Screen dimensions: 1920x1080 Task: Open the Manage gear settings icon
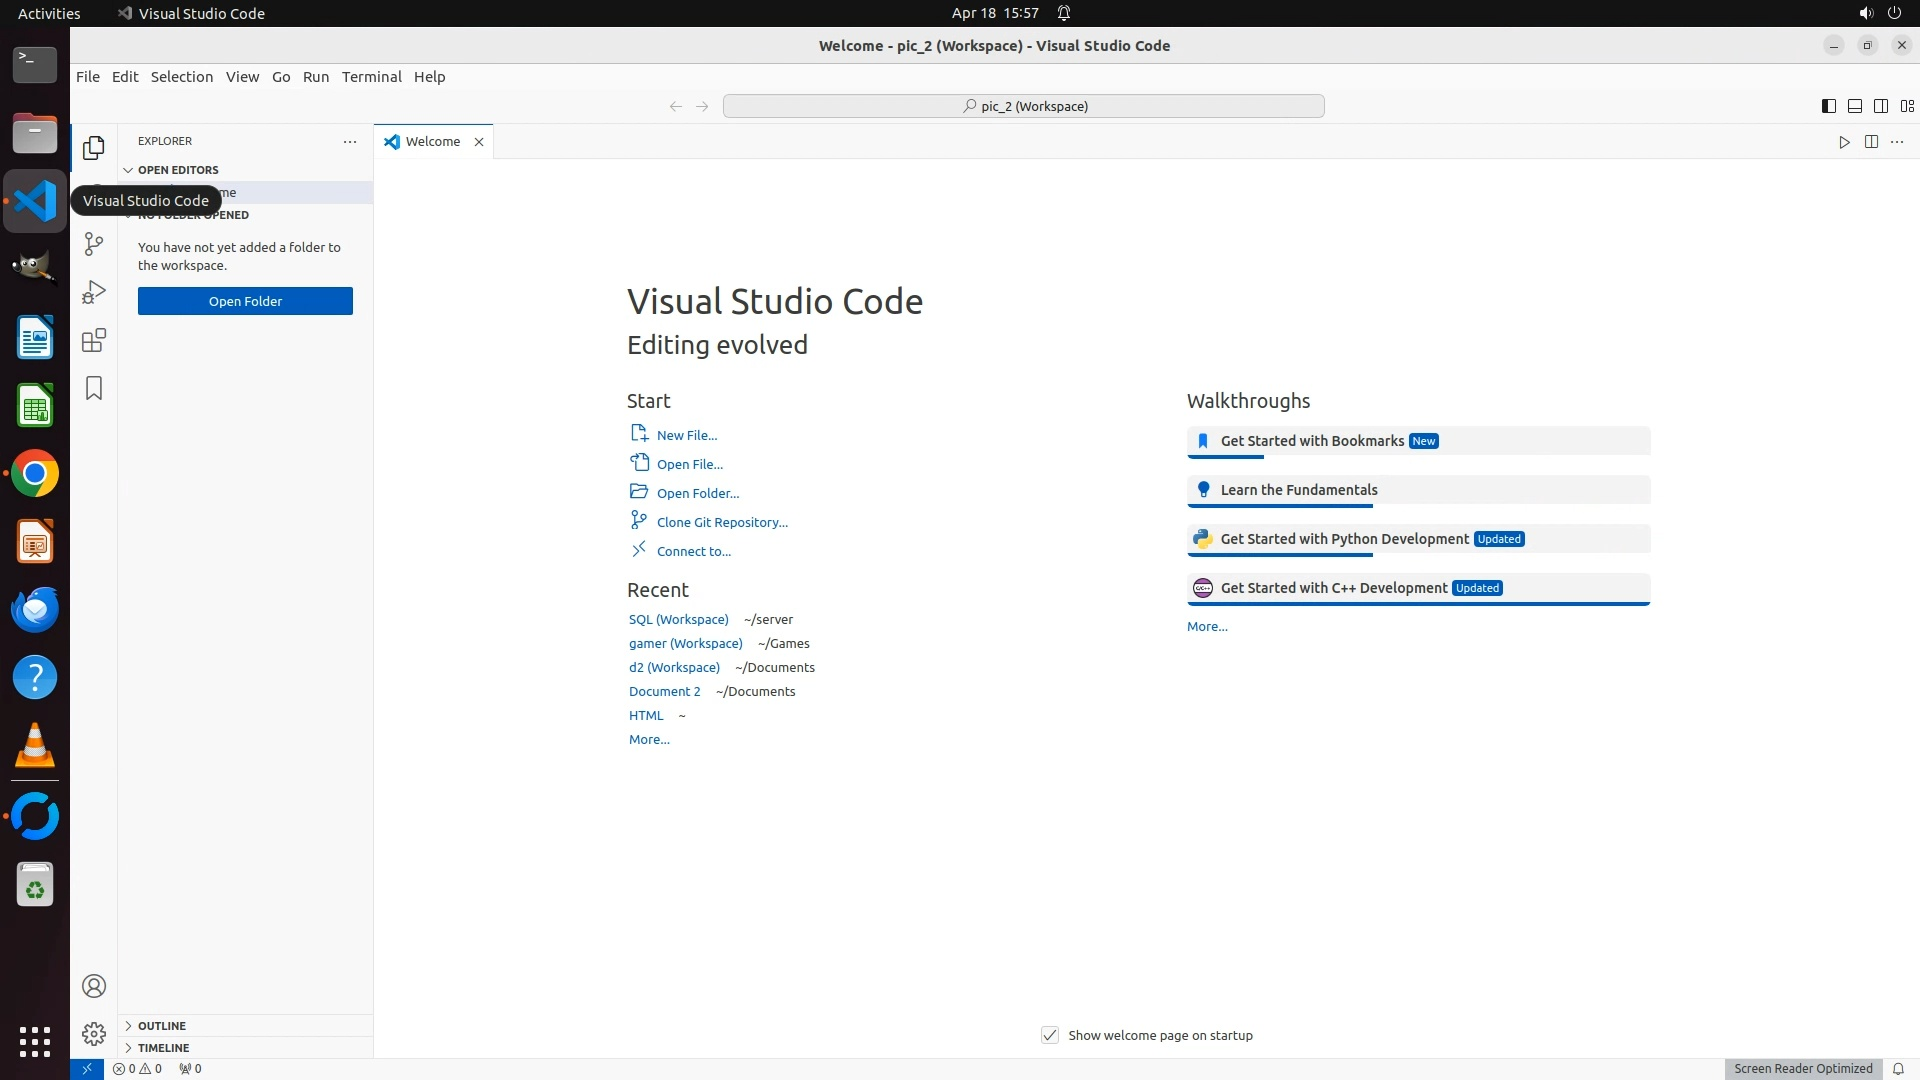point(94,1034)
